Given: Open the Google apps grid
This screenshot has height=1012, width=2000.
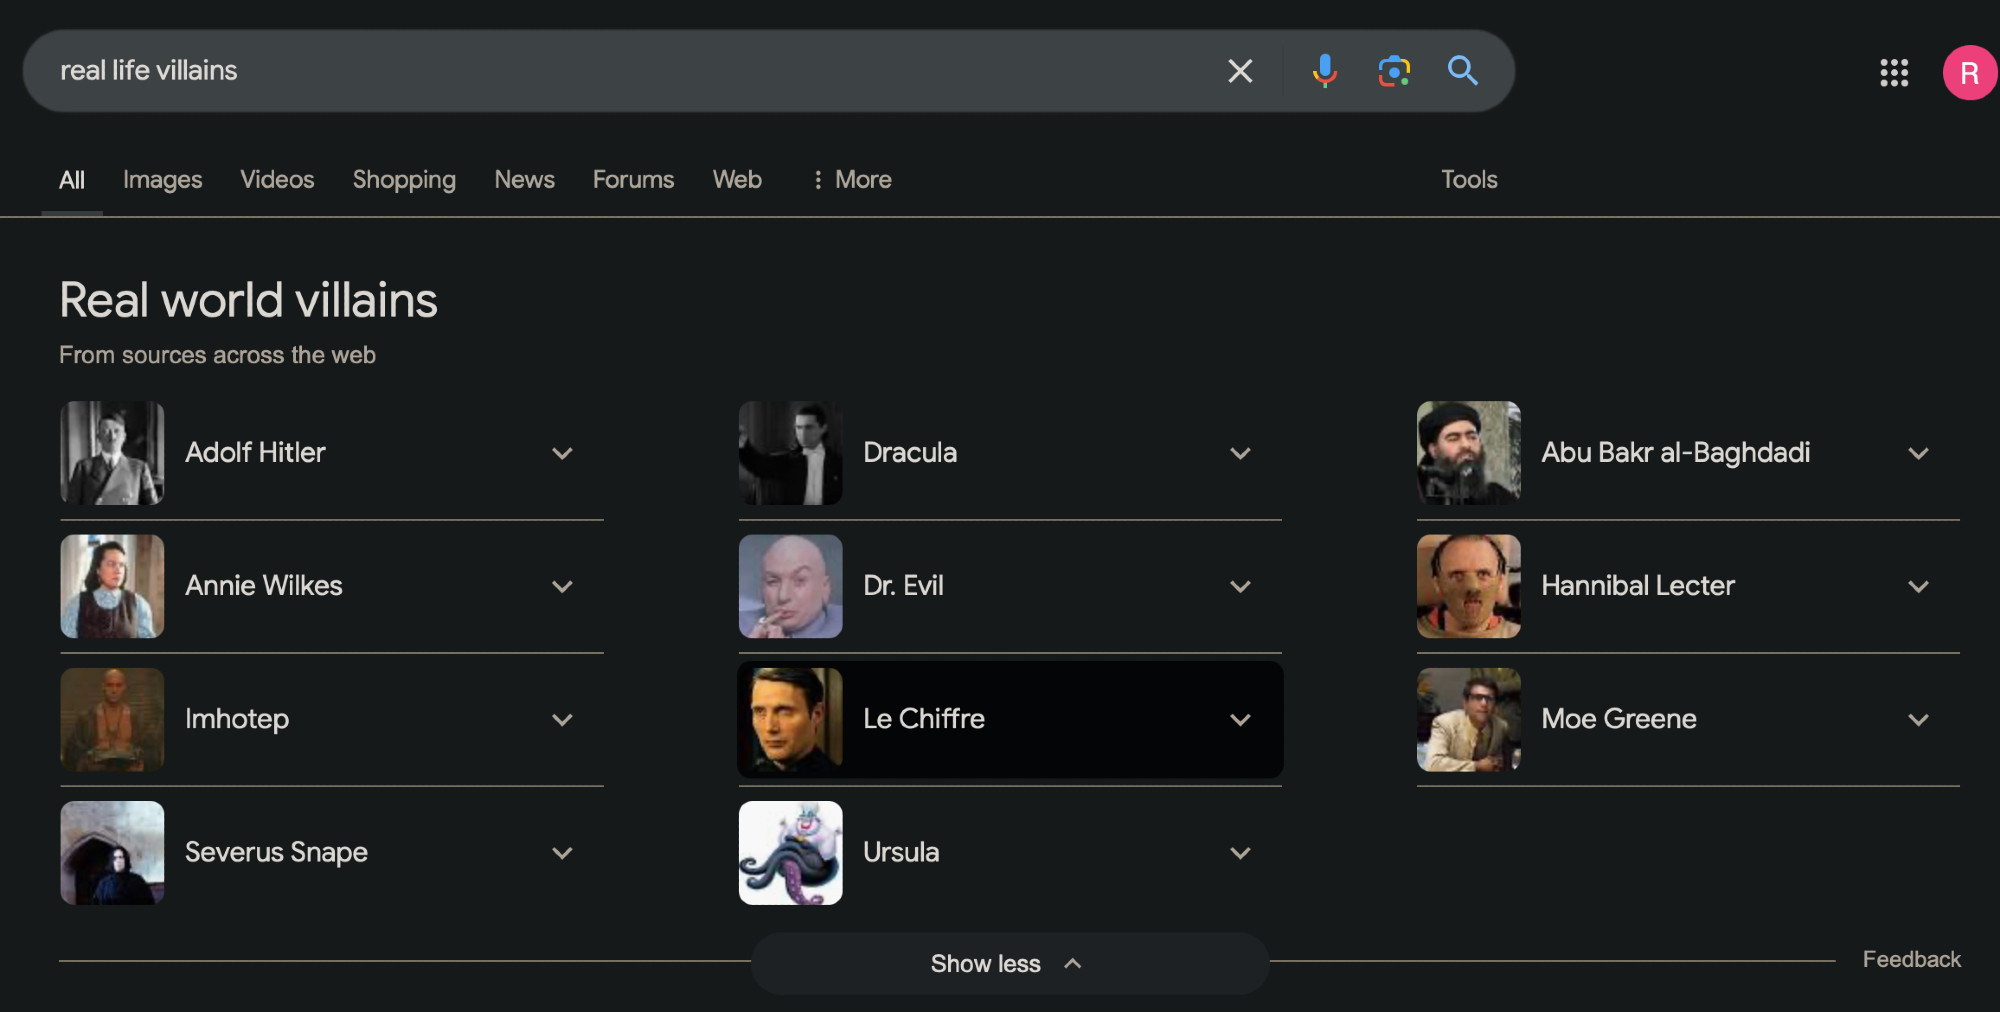Looking at the screenshot, I should (1894, 72).
